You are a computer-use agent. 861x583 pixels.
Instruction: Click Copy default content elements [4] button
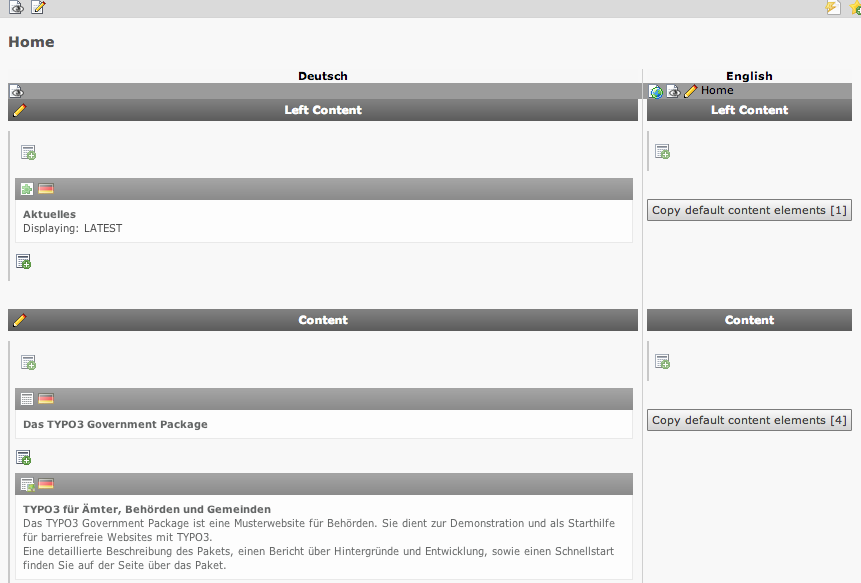(749, 421)
